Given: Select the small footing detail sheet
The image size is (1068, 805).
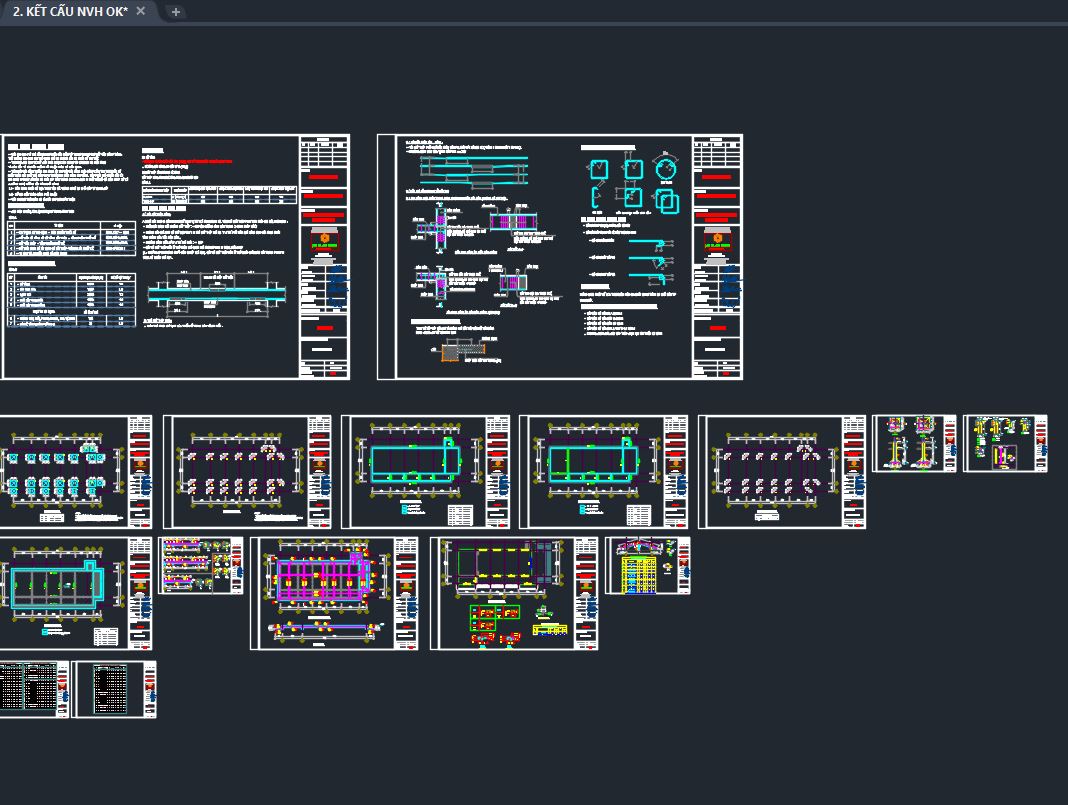Looking at the screenshot, I should pos(914,443).
